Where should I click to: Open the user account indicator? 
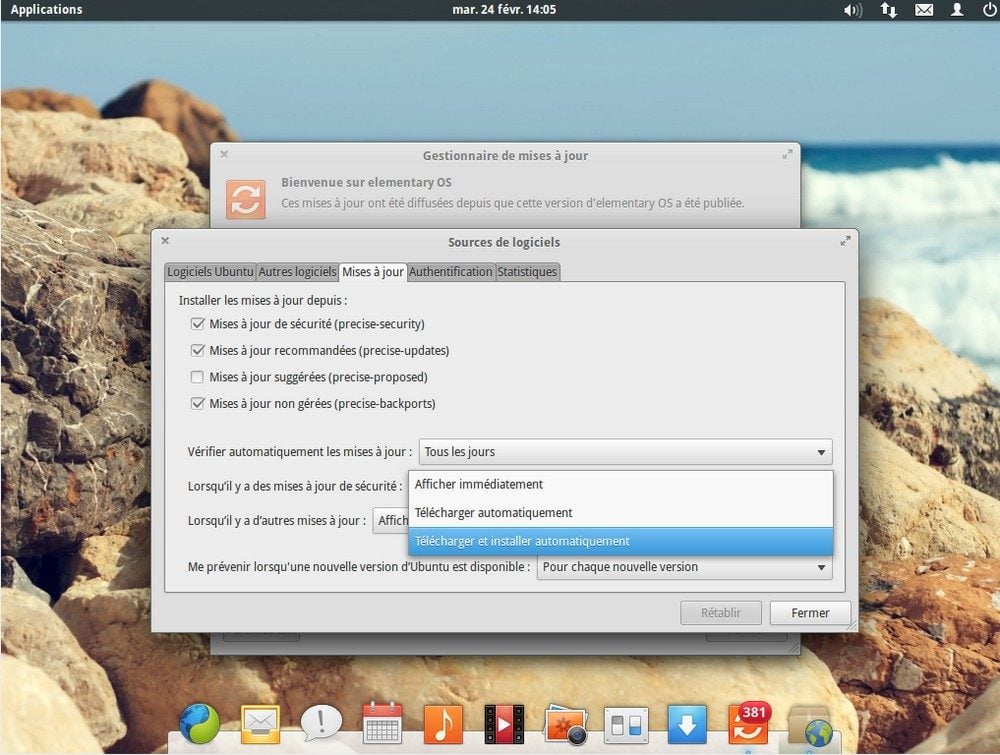[957, 10]
